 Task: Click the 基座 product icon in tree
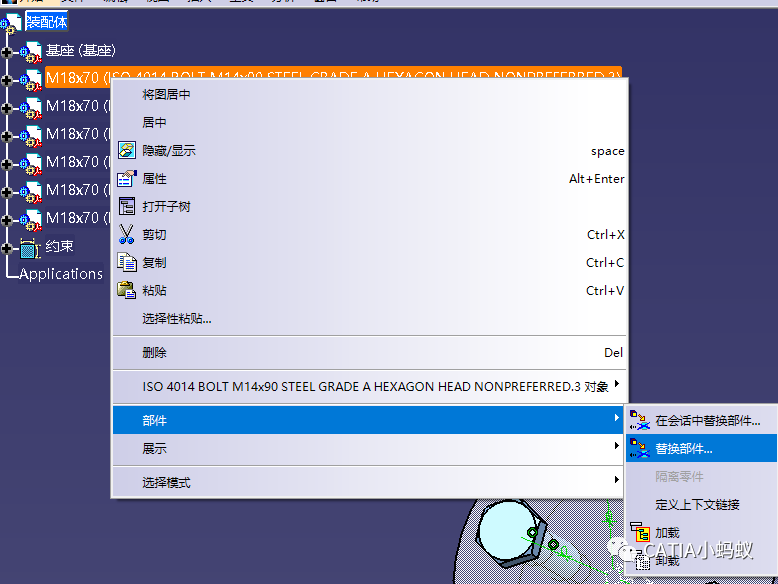pos(31,52)
